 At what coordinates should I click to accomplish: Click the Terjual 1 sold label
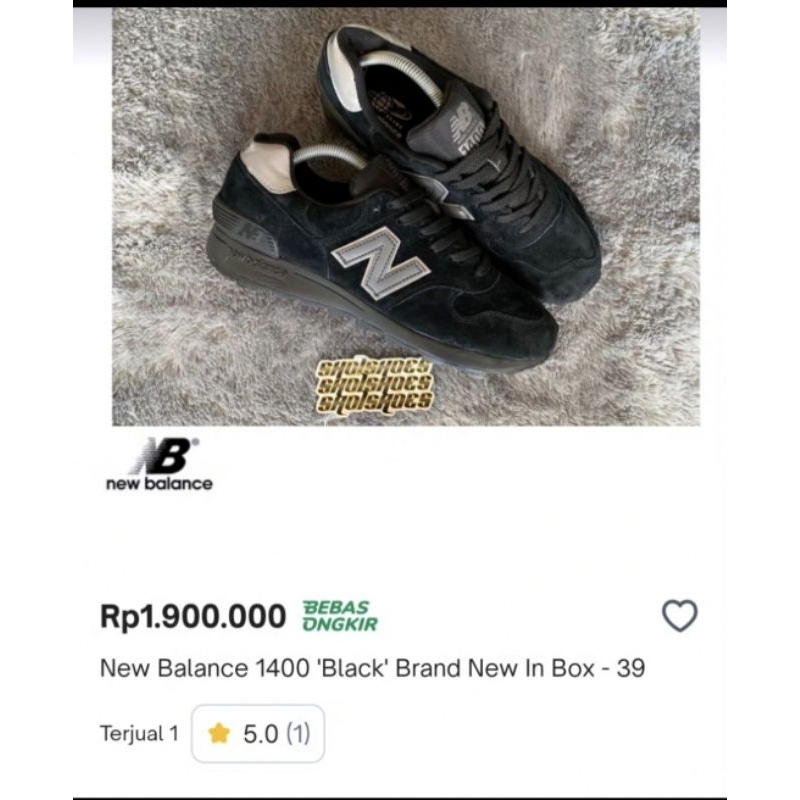click(x=139, y=734)
